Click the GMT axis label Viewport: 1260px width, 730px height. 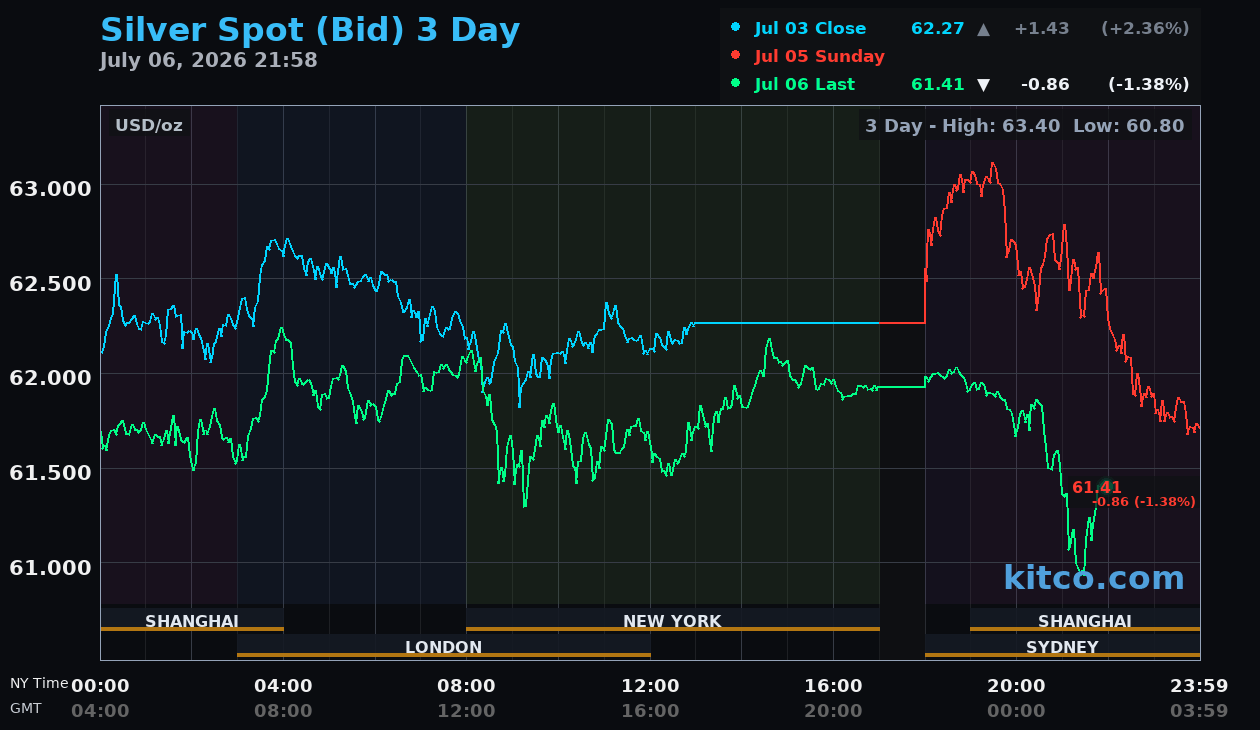coord(26,708)
